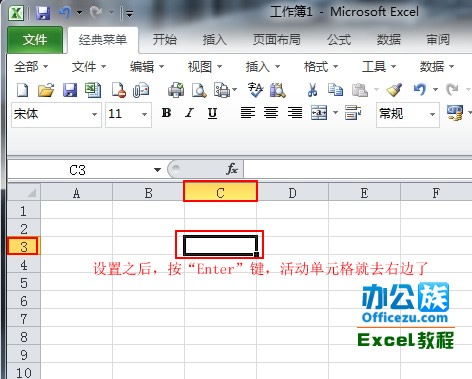Switch to the 开始 ribbon tab

click(165, 40)
